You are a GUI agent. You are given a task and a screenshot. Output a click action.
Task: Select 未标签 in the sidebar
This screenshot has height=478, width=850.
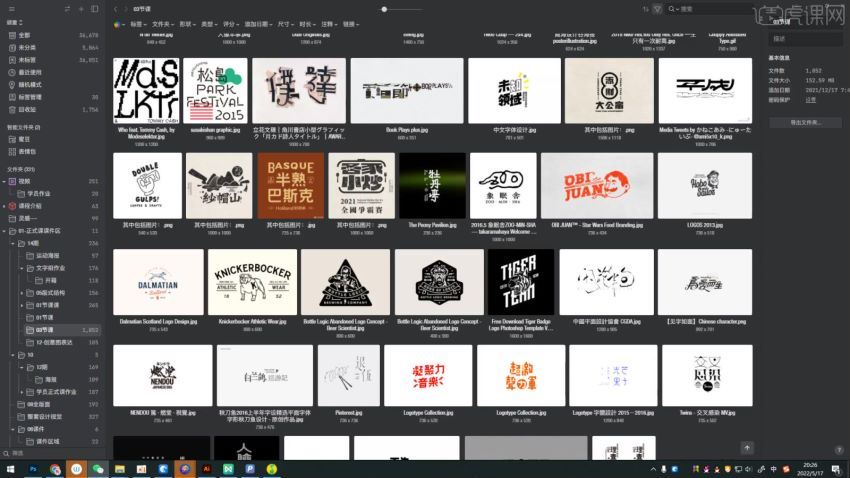54,60
